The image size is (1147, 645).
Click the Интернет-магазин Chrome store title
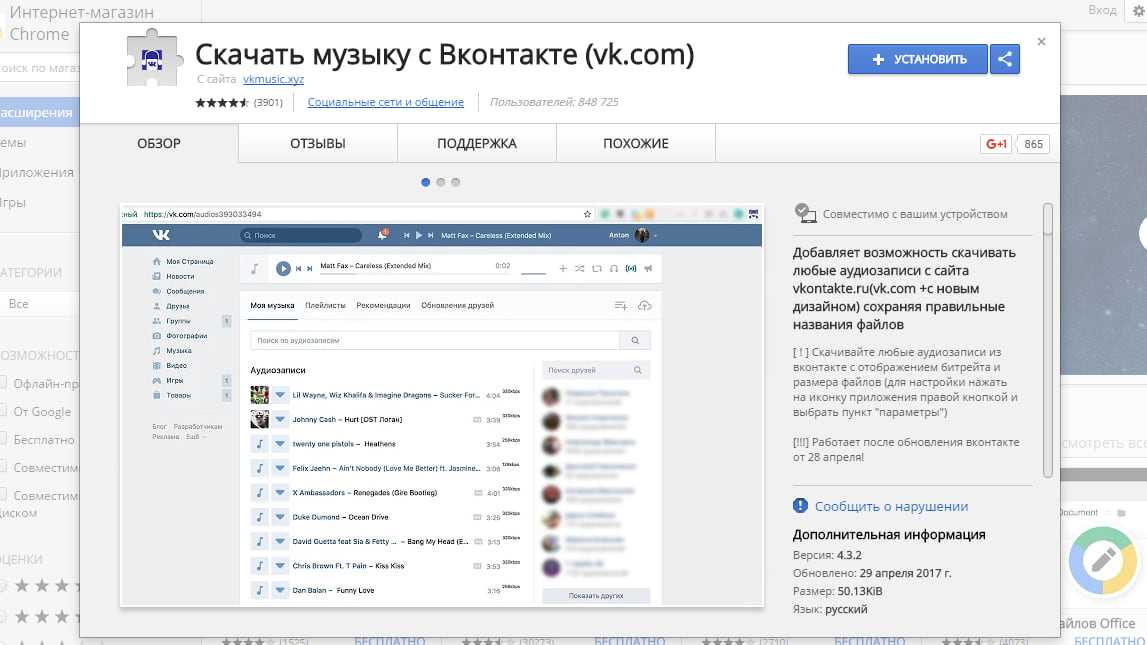(82, 23)
